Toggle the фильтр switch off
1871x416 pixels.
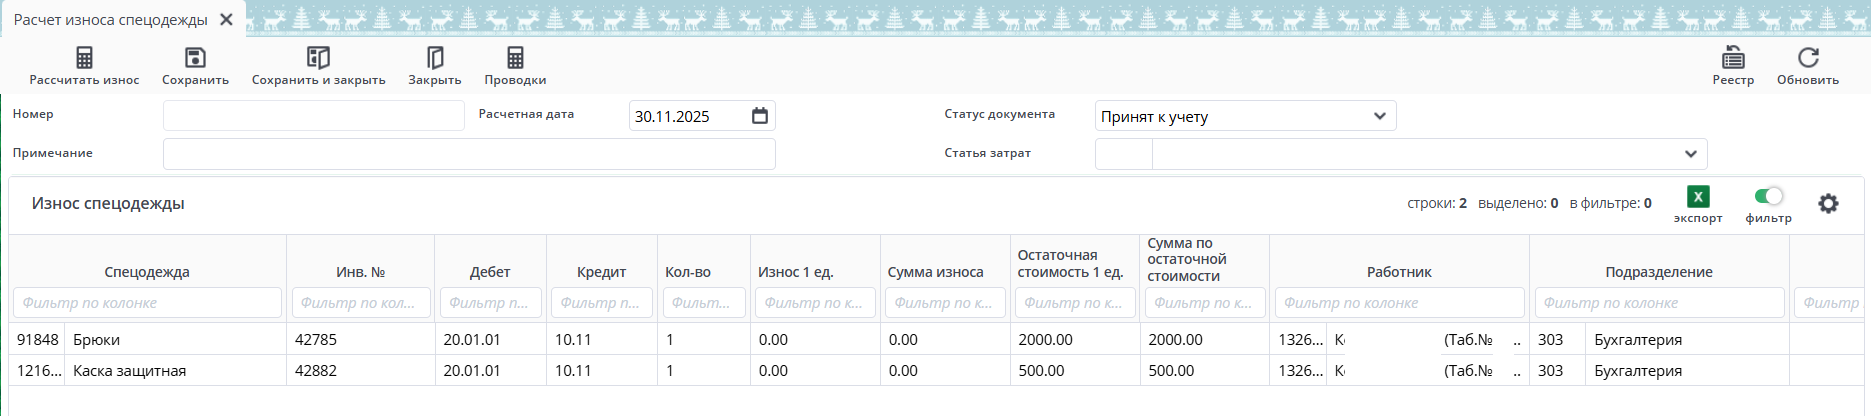click(1768, 196)
